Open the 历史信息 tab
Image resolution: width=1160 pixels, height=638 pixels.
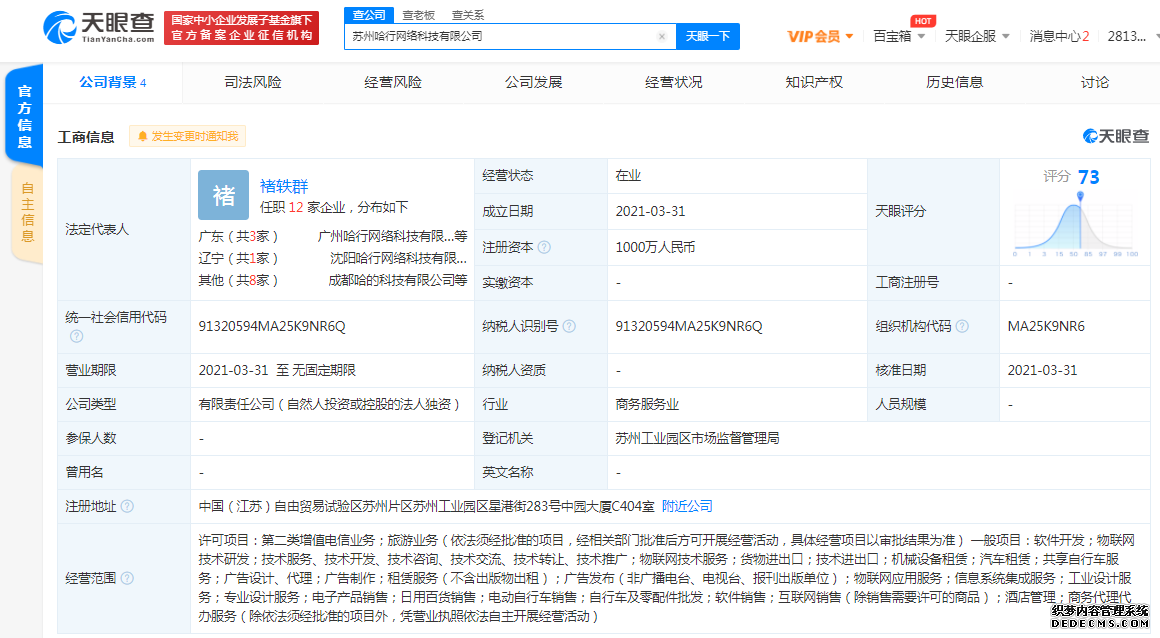(954, 82)
